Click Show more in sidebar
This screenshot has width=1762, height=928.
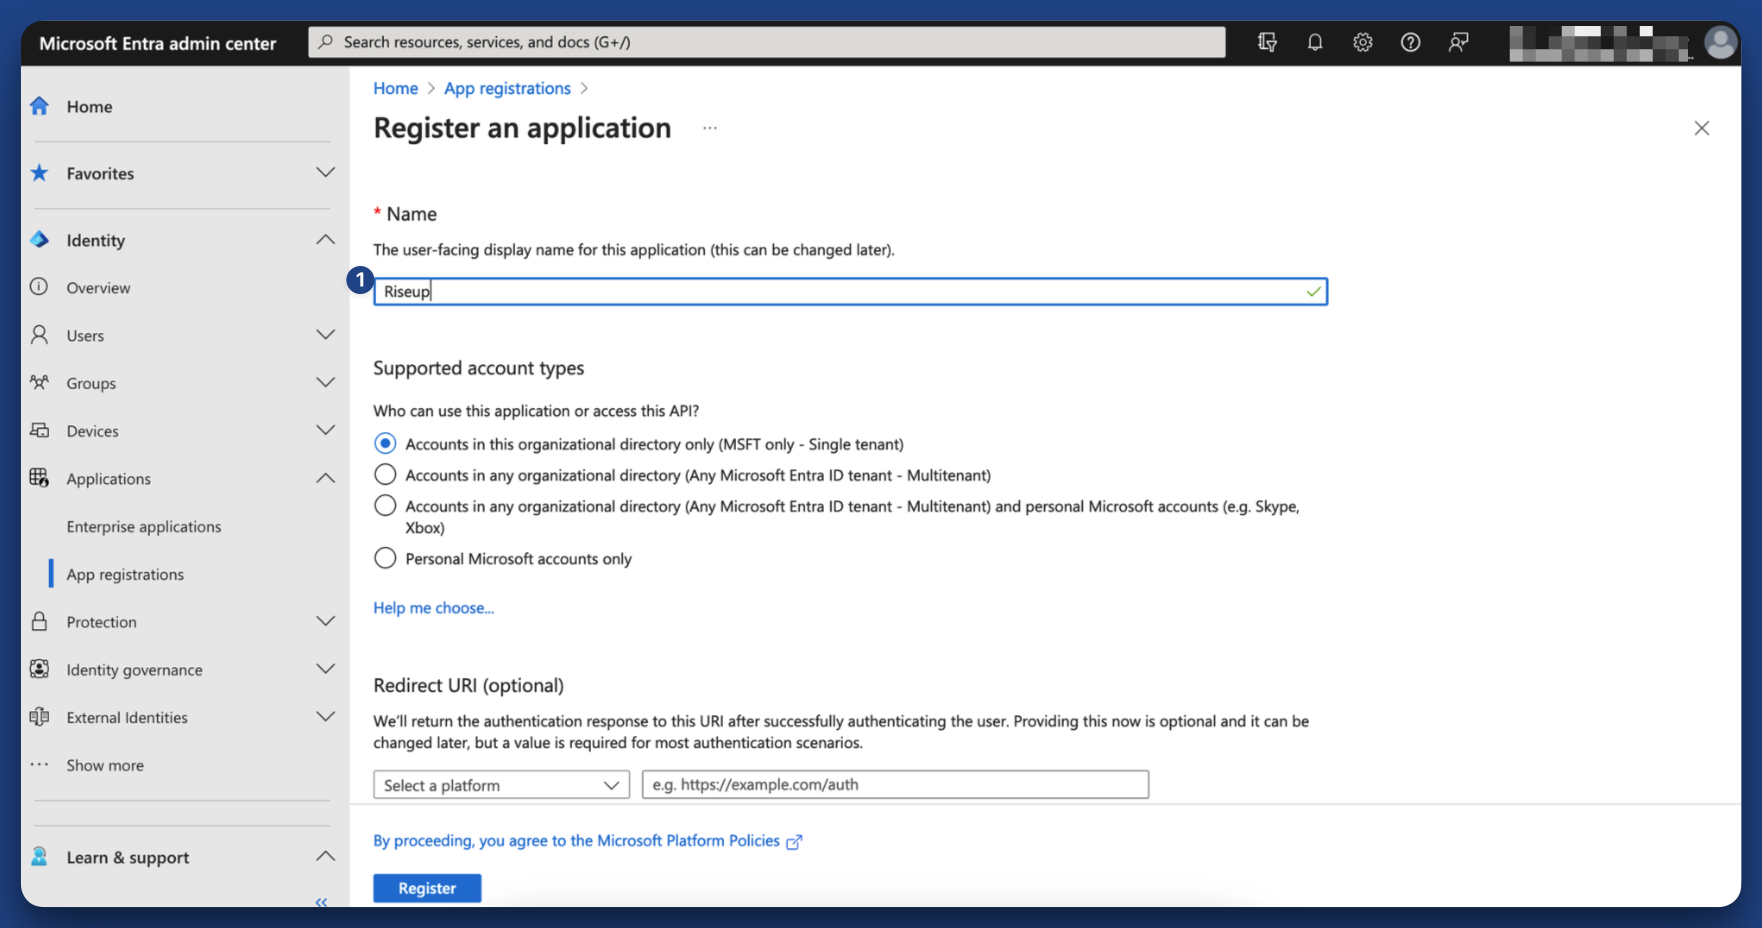point(105,765)
